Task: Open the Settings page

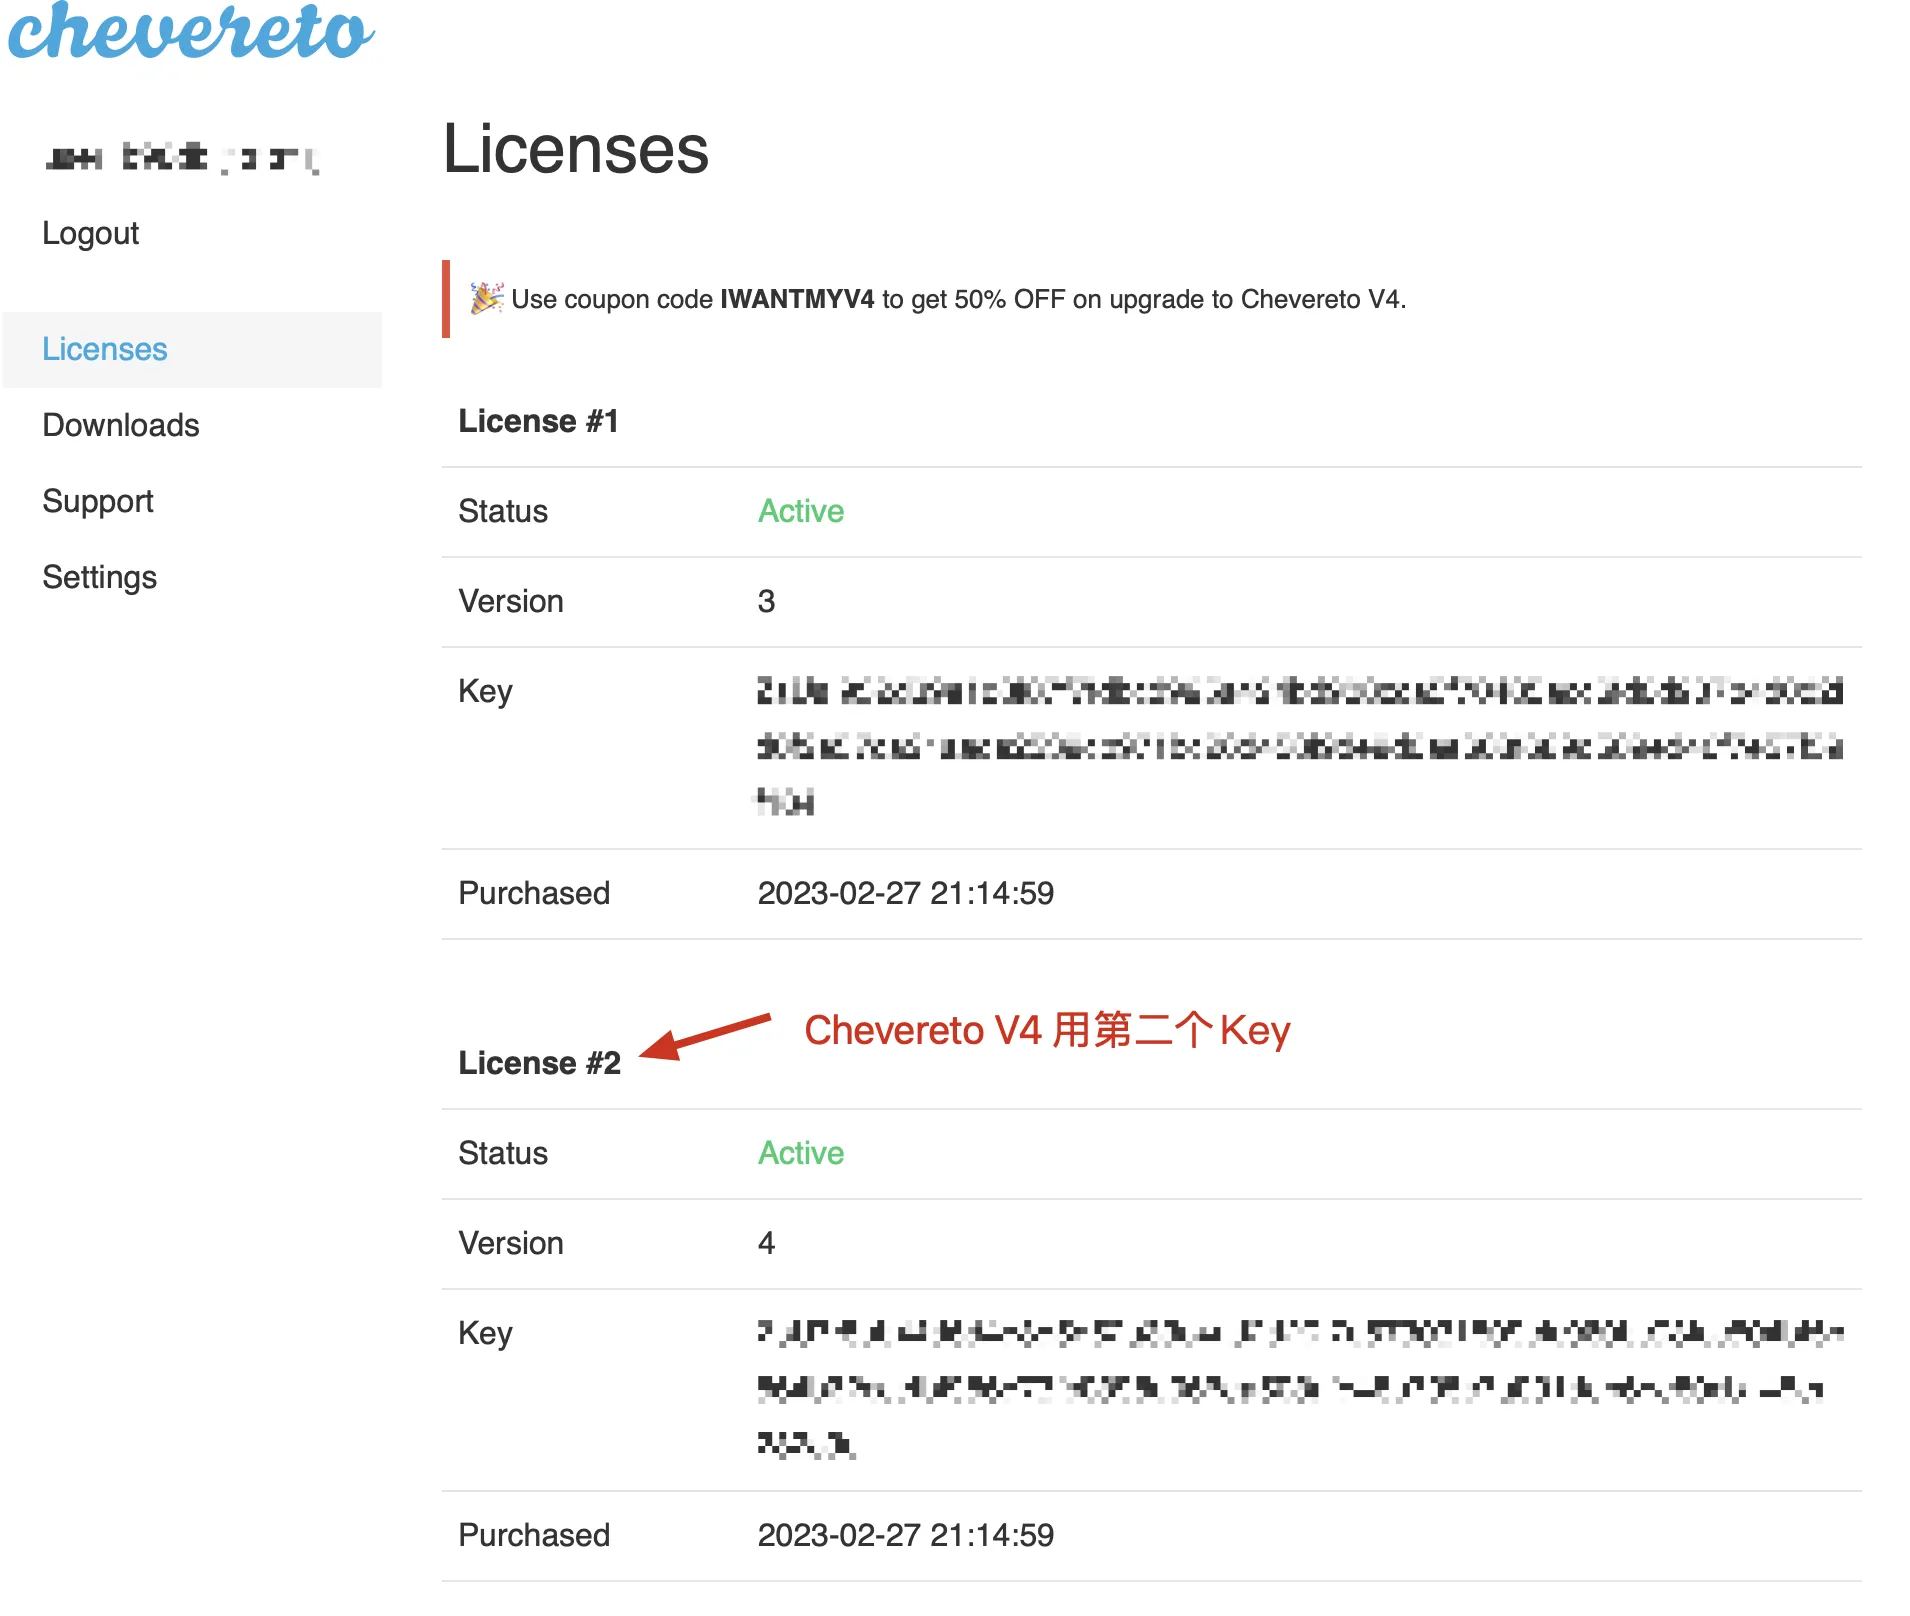Action: pyautogui.click(x=99, y=577)
